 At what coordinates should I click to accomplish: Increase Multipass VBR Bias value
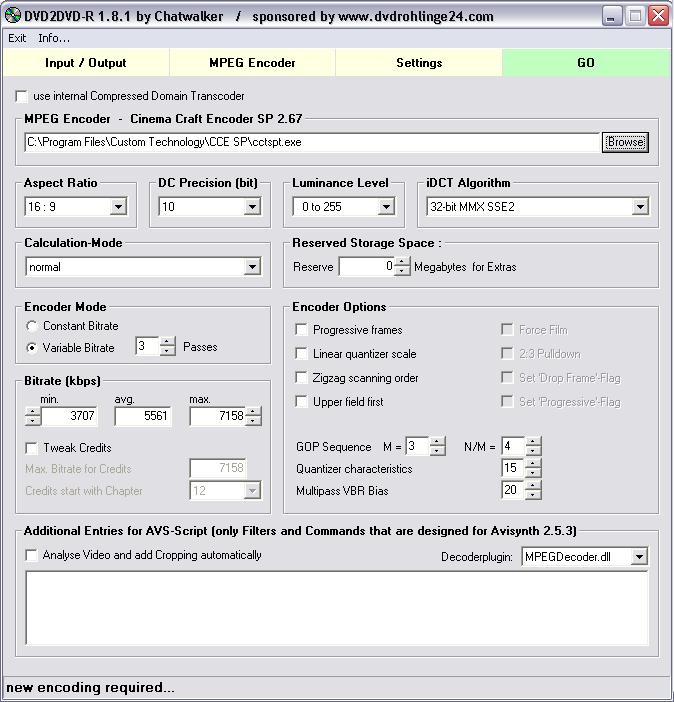click(x=533, y=486)
